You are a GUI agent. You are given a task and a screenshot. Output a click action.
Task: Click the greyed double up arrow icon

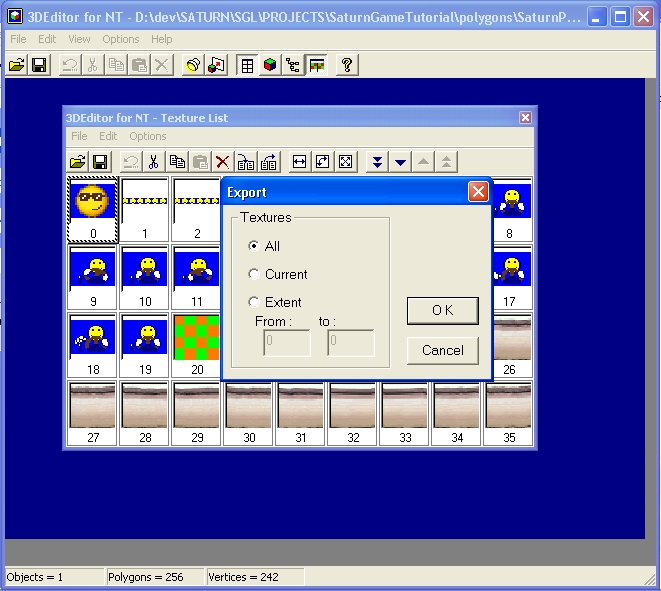[446, 162]
